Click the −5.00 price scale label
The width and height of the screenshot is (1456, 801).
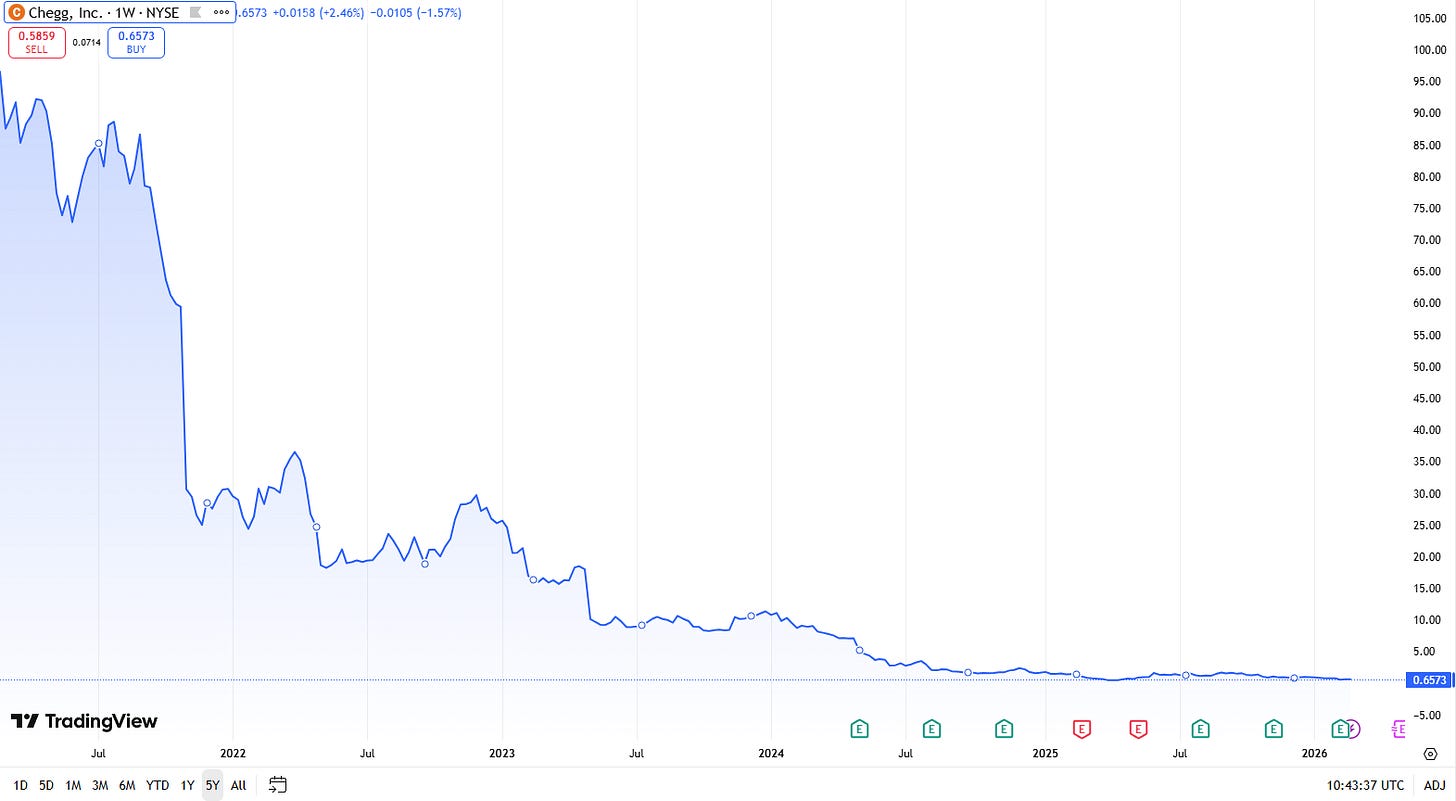coord(1427,715)
